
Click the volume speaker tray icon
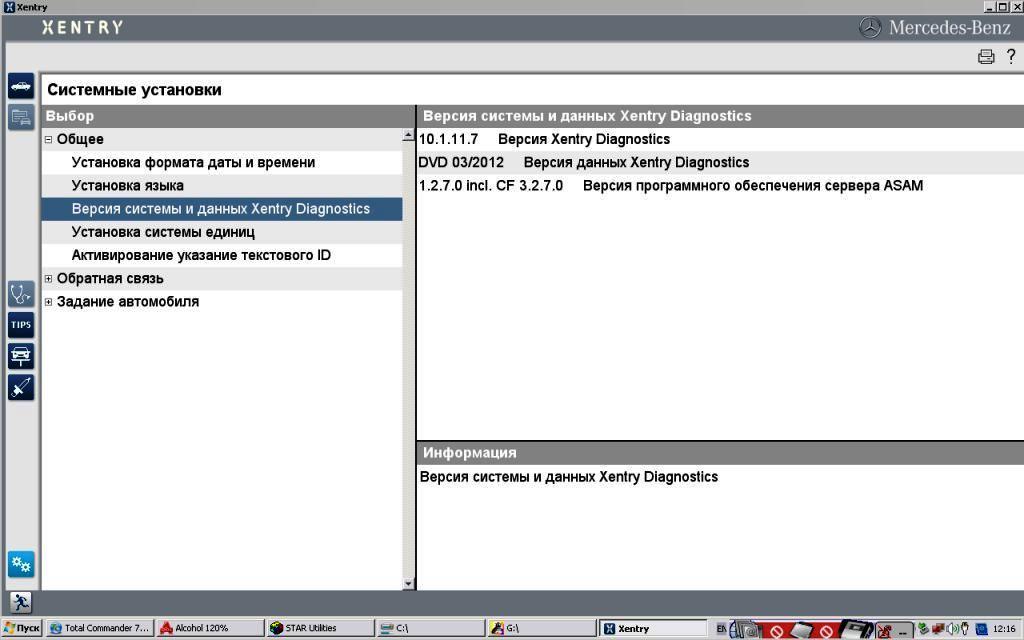coord(951,629)
